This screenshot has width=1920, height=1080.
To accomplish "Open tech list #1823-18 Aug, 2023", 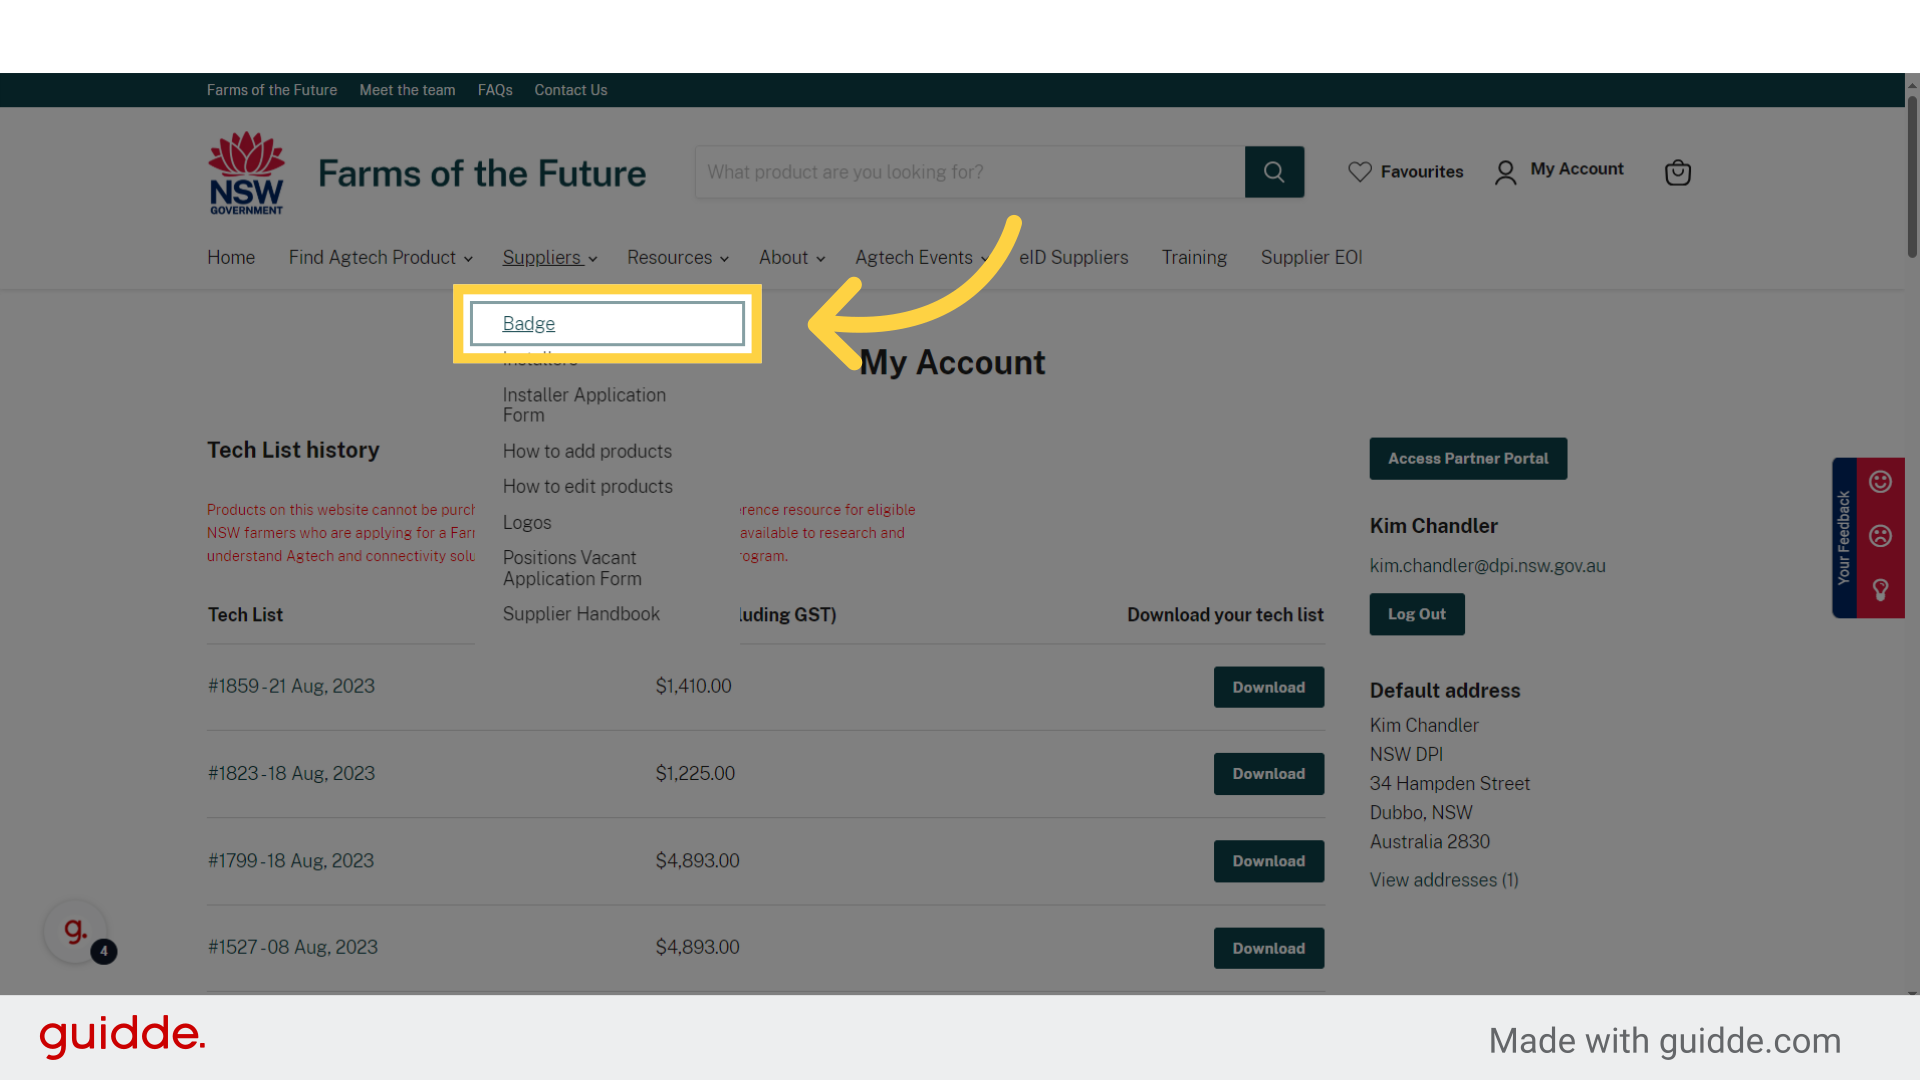I will point(291,773).
